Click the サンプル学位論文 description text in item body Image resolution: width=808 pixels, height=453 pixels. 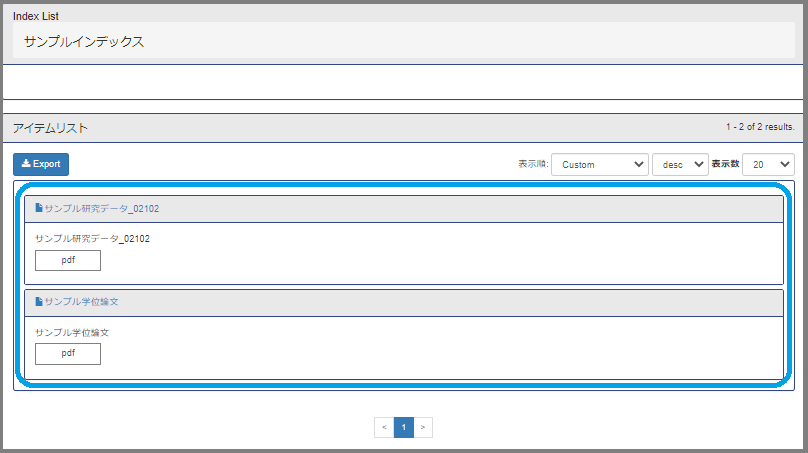tap(72, 332)
